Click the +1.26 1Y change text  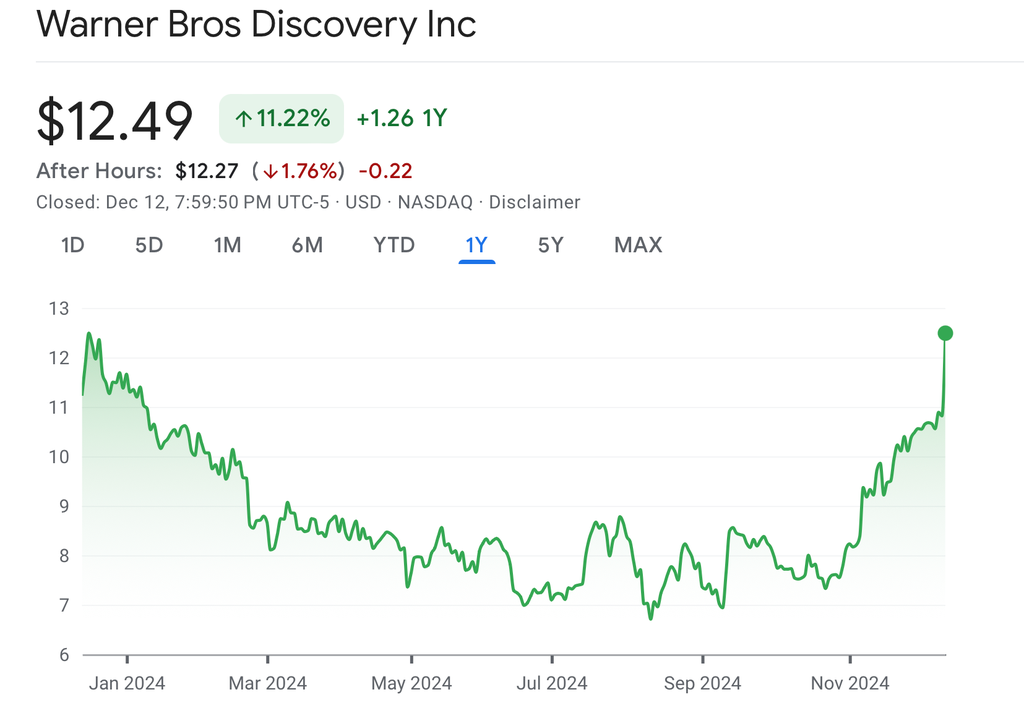tap(402, 118)
